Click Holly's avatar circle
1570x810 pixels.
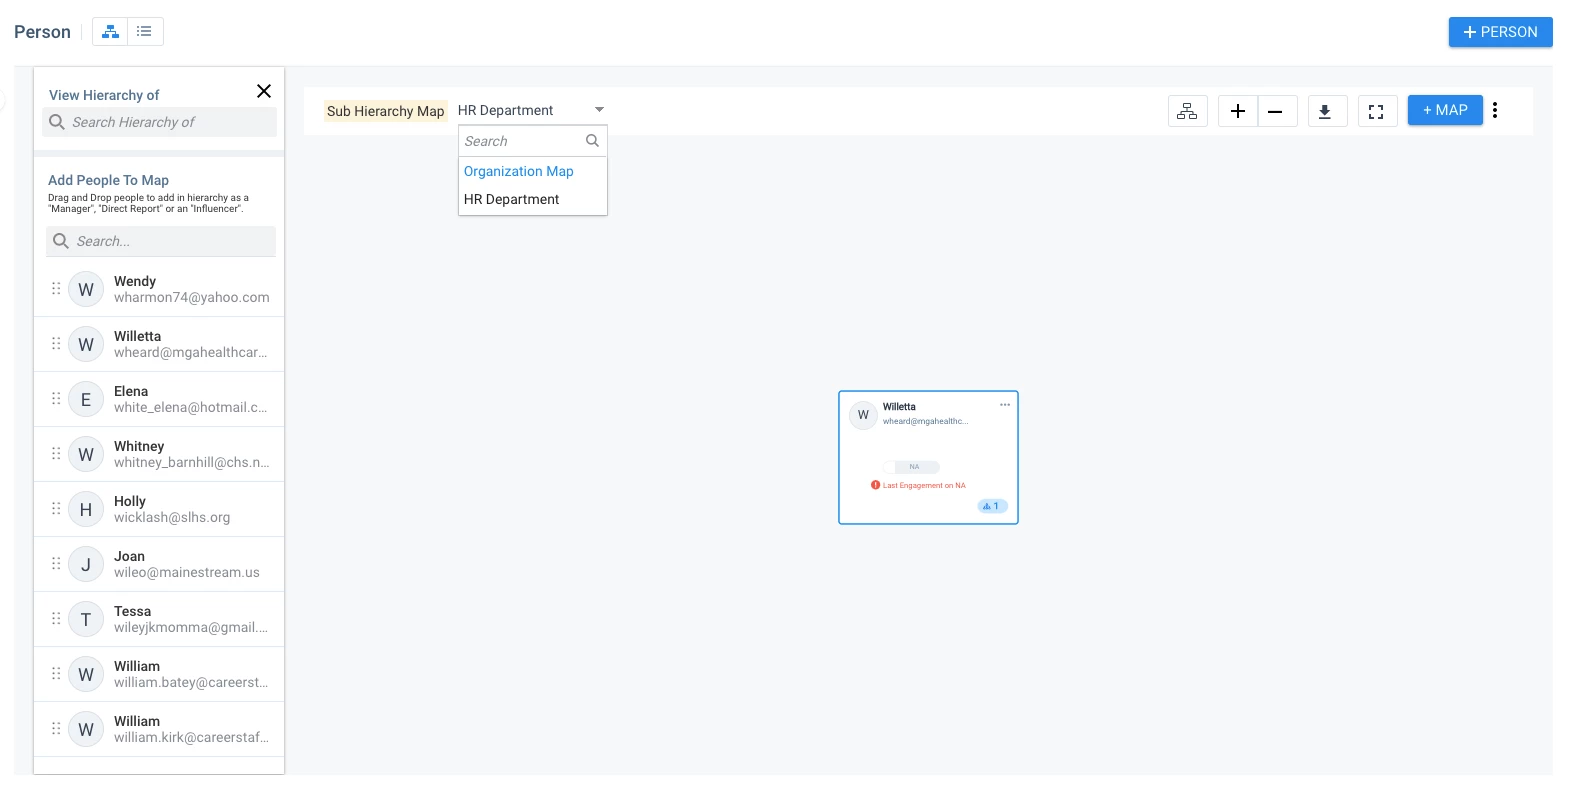(x=86, y=509)
